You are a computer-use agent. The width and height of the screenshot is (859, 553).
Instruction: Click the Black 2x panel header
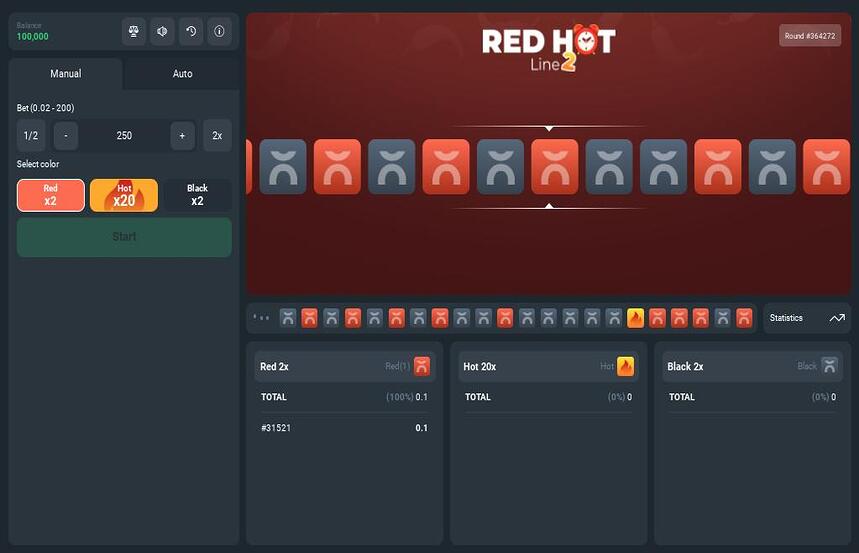[x=752, y=366]
